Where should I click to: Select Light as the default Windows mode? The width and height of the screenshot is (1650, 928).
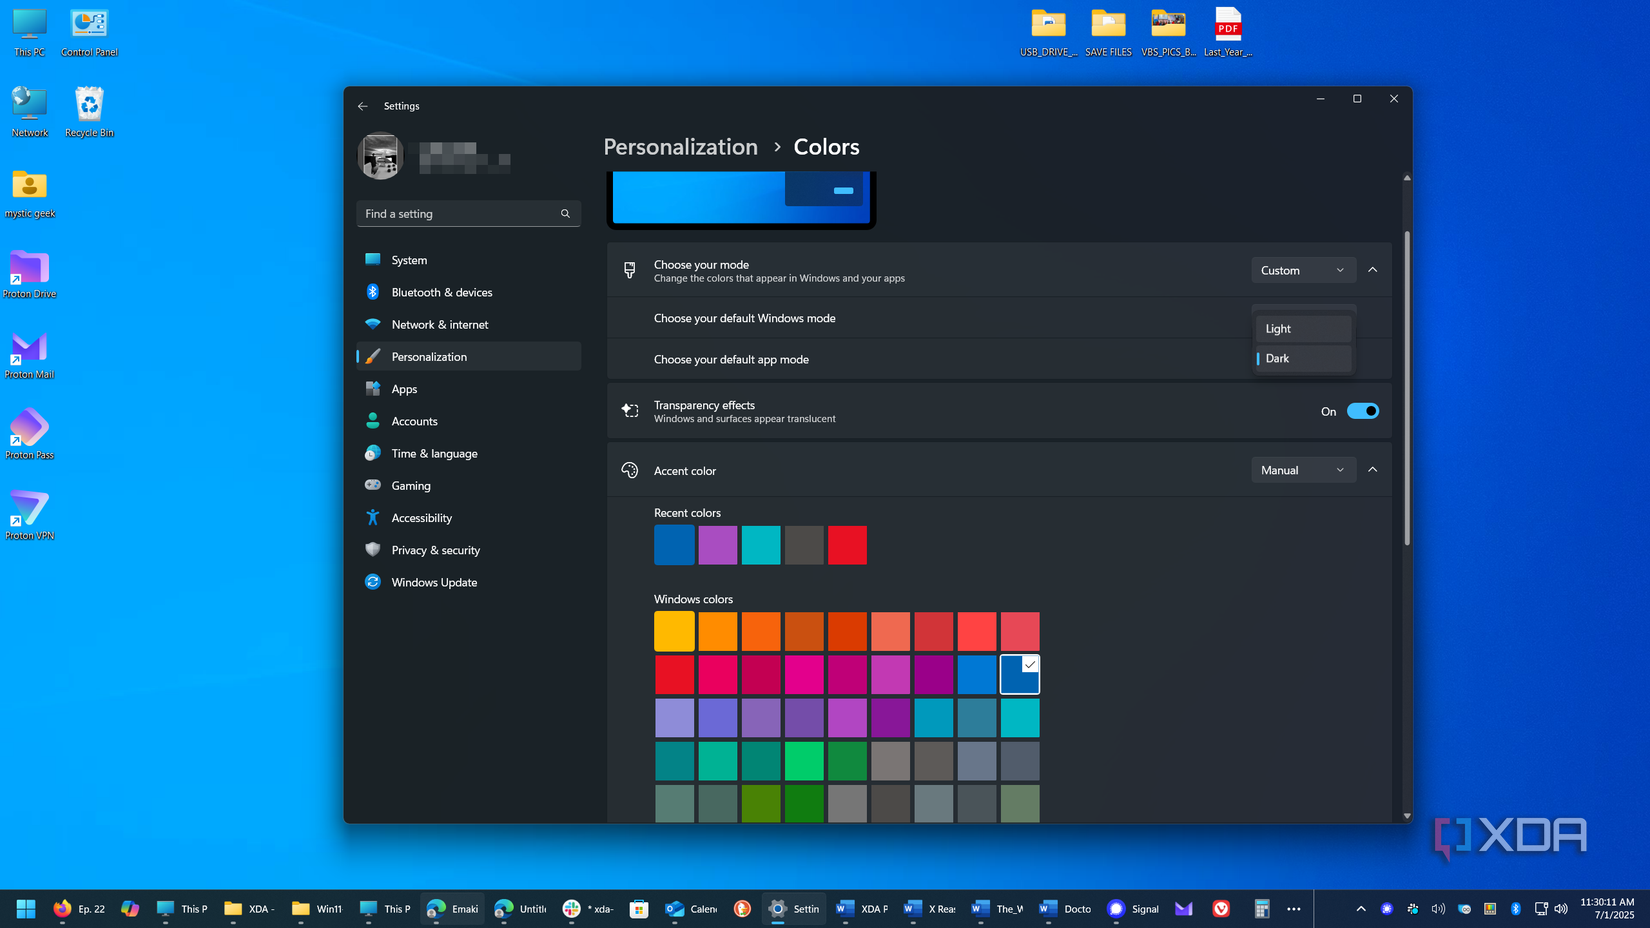point(1302,328)
